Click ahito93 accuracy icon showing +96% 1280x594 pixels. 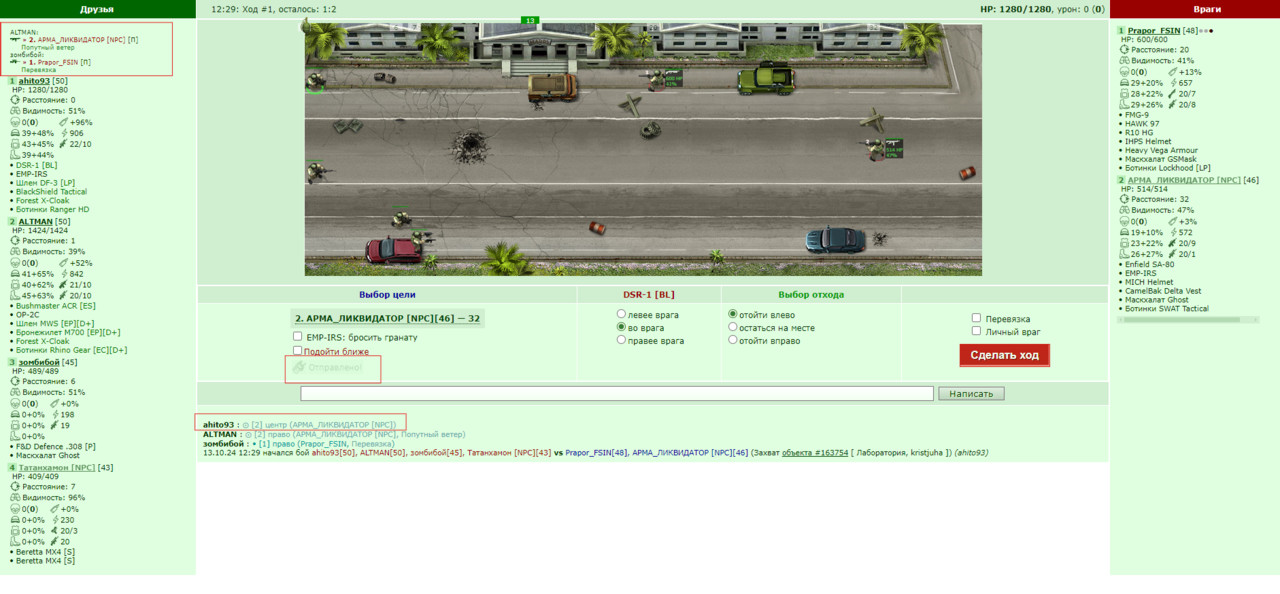65,122
